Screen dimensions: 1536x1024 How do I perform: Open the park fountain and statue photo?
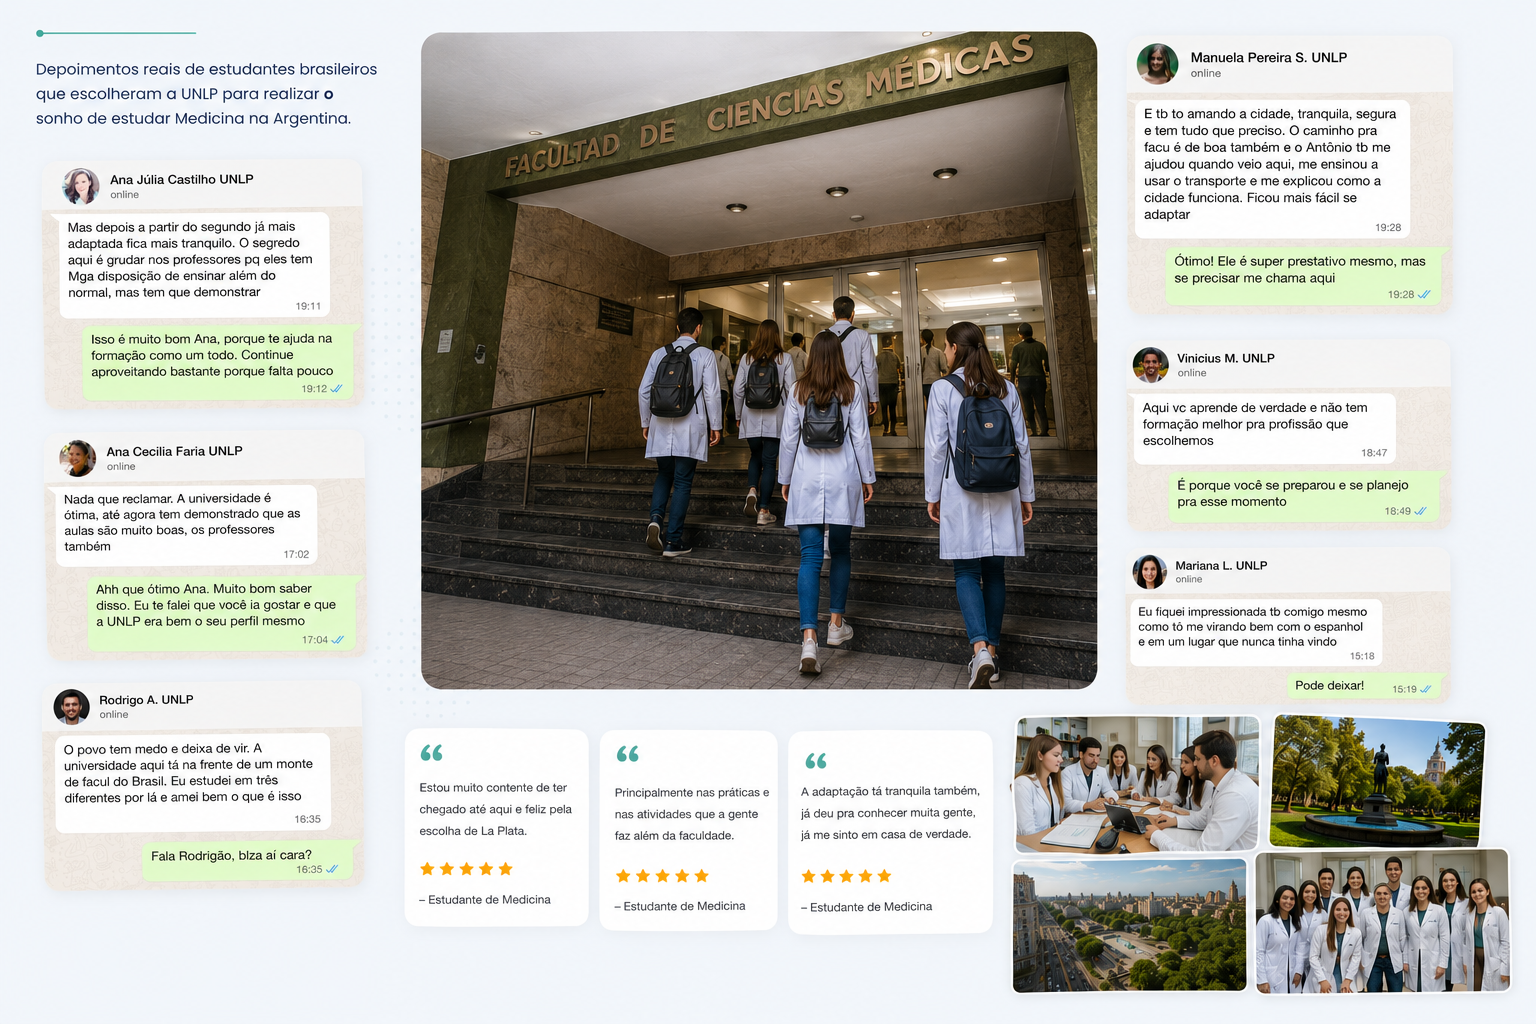[1377, 782]
